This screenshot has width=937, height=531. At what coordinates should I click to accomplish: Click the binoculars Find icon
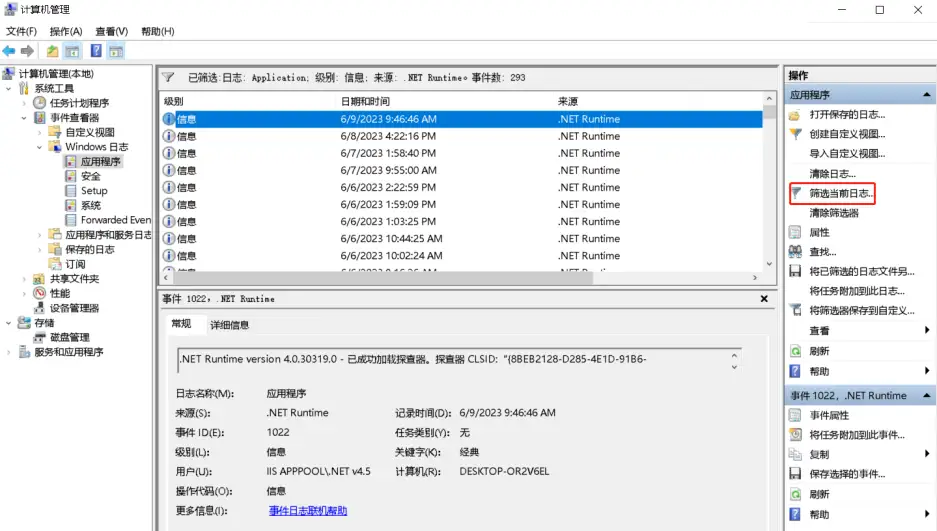795,252
